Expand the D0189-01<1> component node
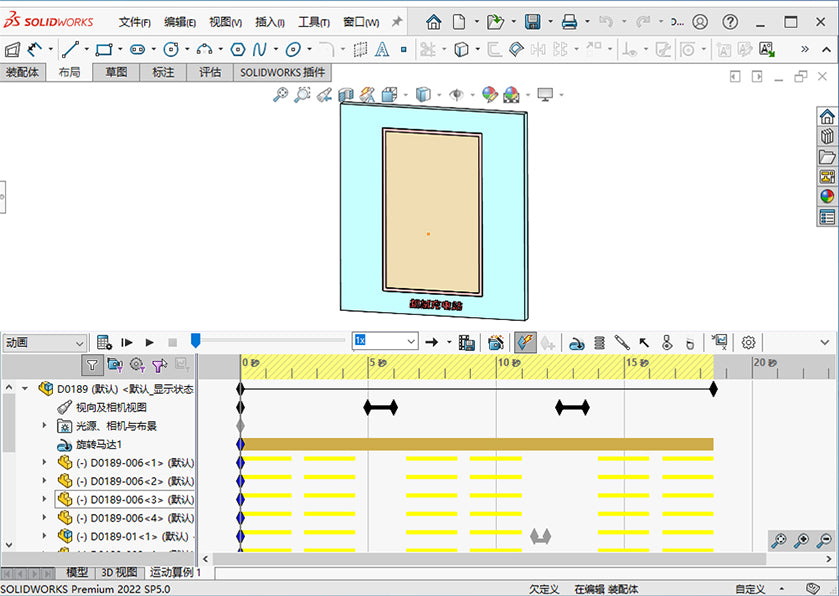 [45, 536]
